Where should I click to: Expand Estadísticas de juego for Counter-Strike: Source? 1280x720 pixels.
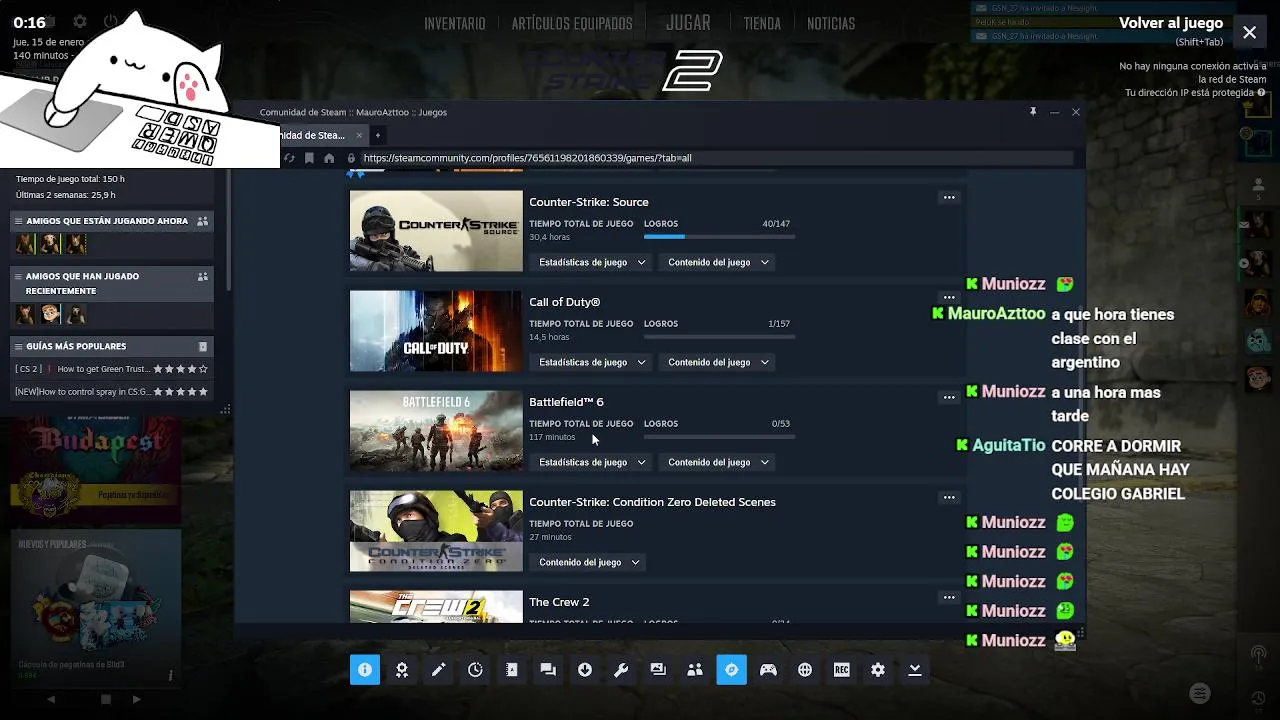pyautogui.click(x=592, y=262)
